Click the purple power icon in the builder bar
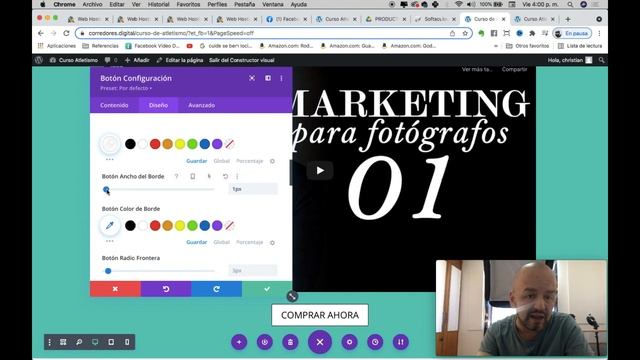Screen dimensions: 640x360 [264, 342]
